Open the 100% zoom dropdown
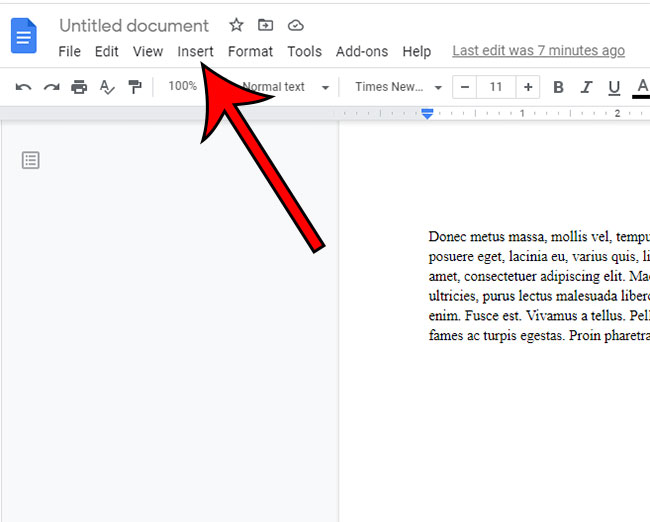Viewport: 650px width, 522px height. point(185,87)
